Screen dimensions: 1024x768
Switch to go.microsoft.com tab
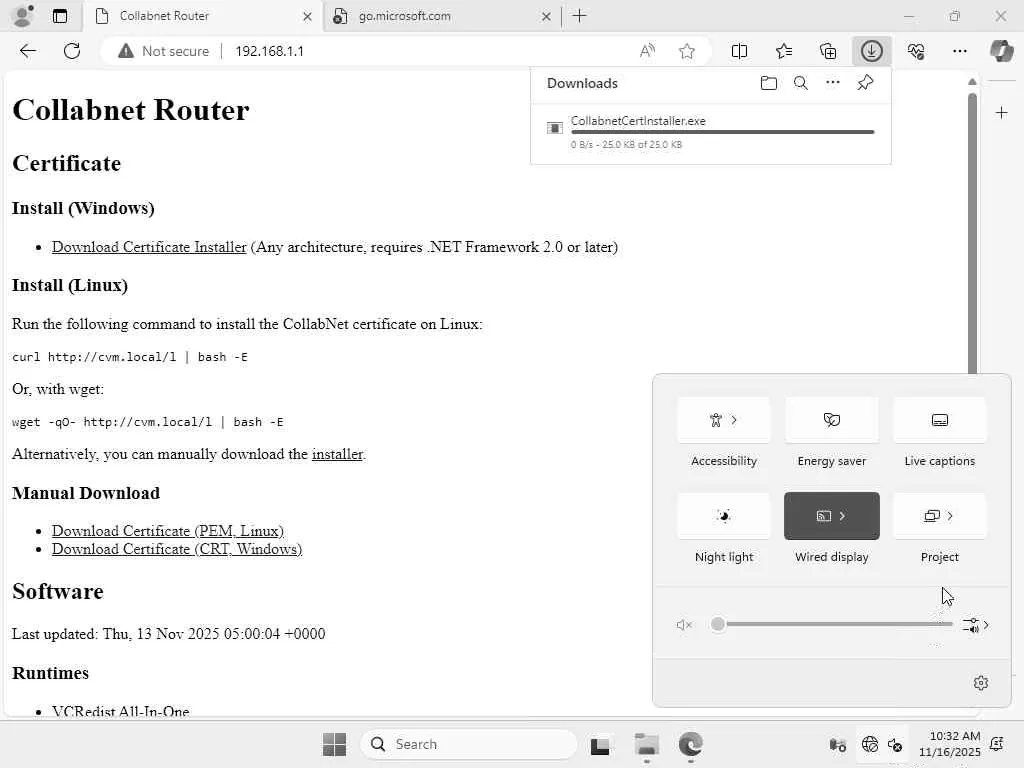(x=442, y=16)
